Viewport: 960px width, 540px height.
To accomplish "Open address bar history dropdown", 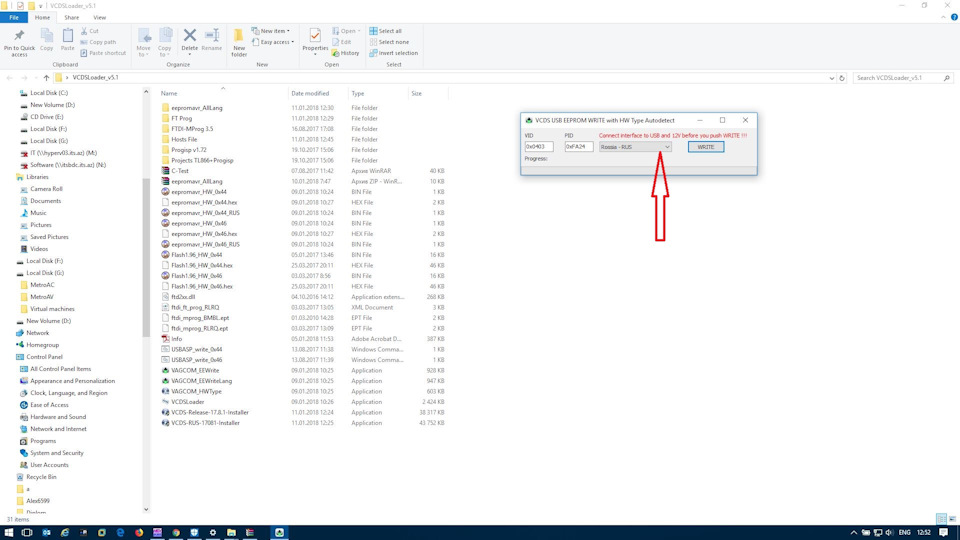I will pos(831,78).
